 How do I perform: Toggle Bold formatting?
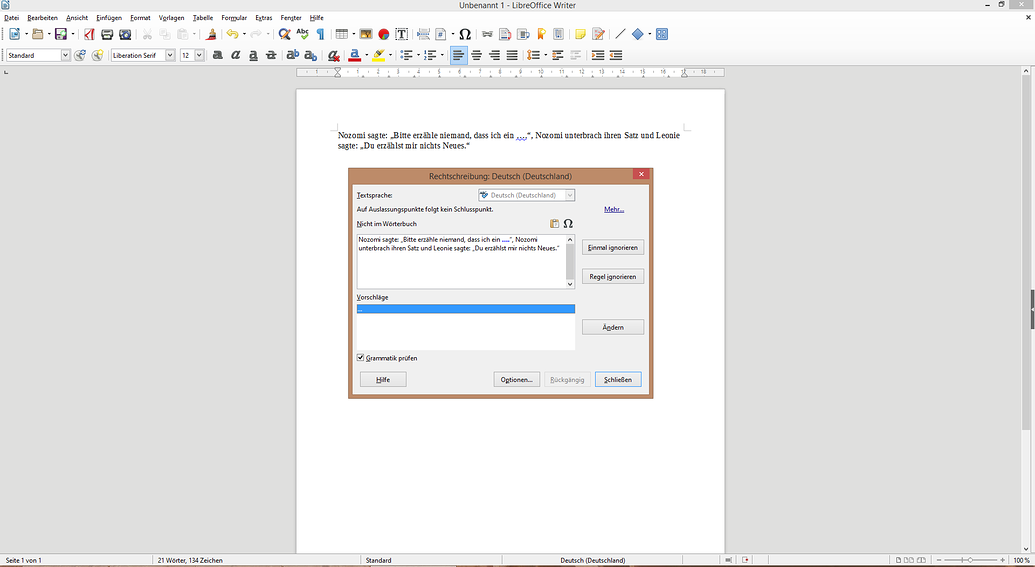[217, 55]
